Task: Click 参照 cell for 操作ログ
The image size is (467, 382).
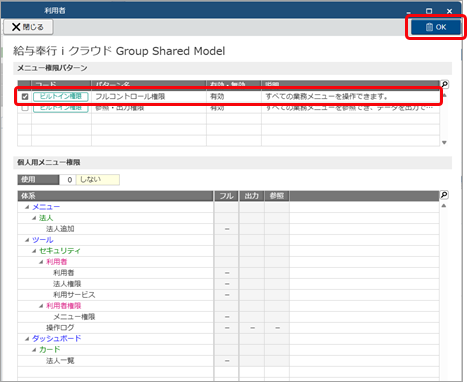Action: (x=277, y=328)
